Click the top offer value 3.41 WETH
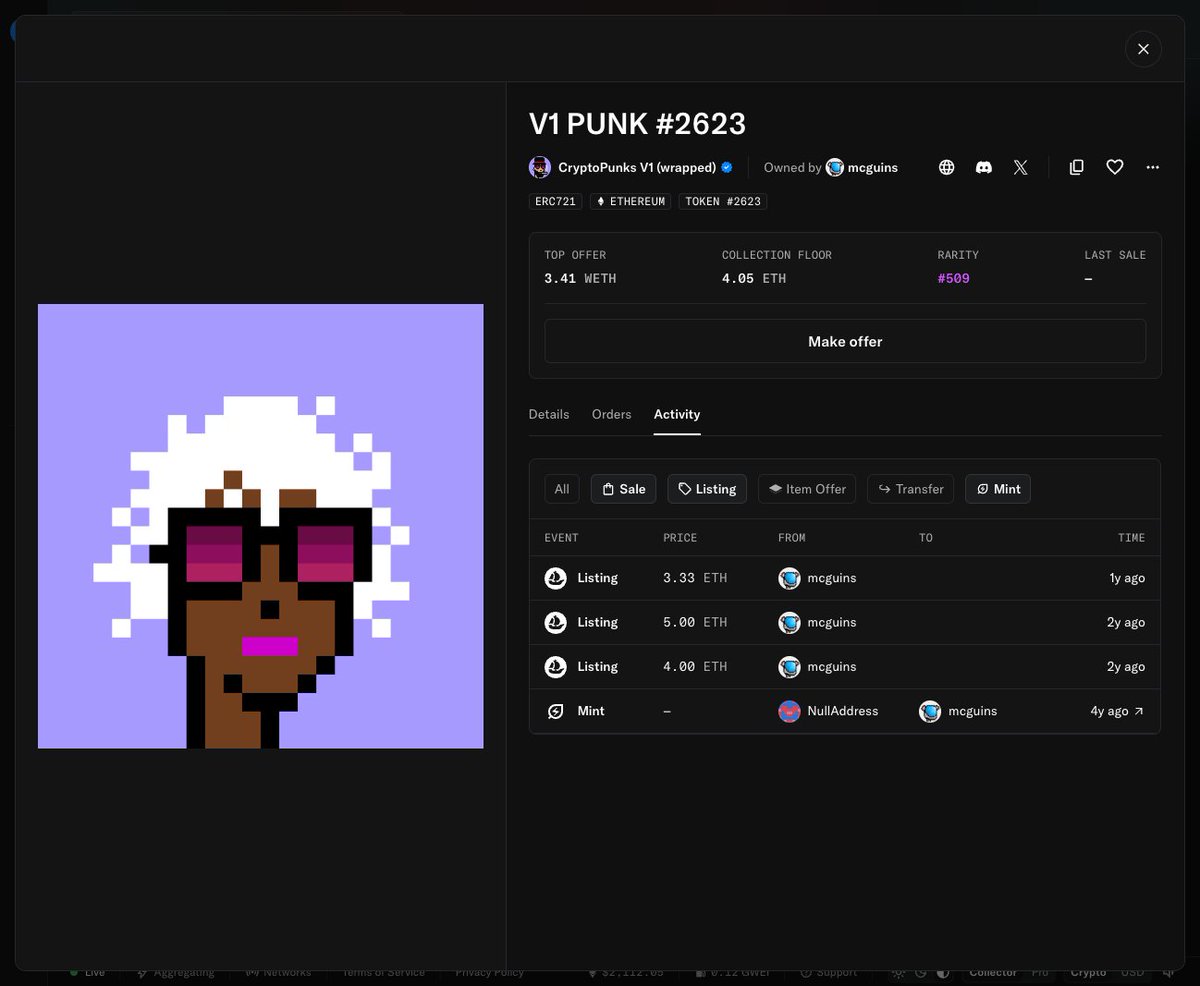The image size is (1200, 986). point(580,278)
